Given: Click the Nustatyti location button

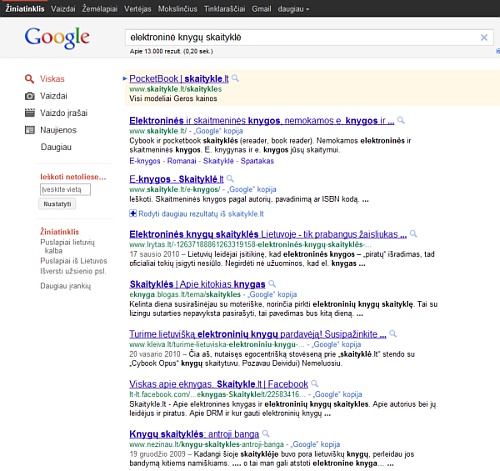Looking at the screenshot, I should click(x=57, y=204).
